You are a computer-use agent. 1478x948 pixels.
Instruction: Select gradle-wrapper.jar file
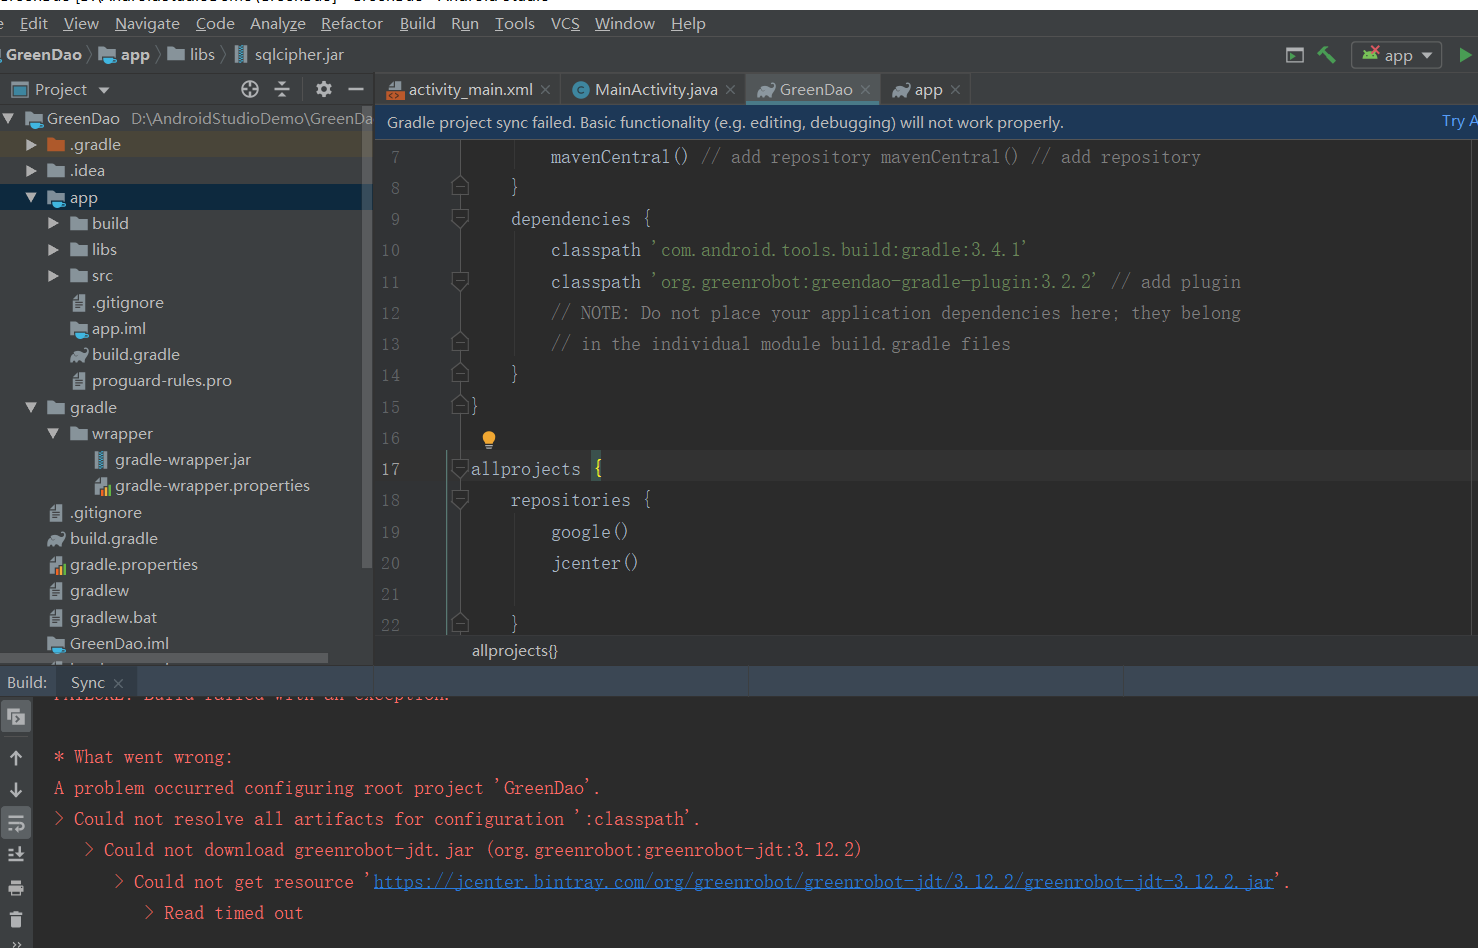click(172, 459)
